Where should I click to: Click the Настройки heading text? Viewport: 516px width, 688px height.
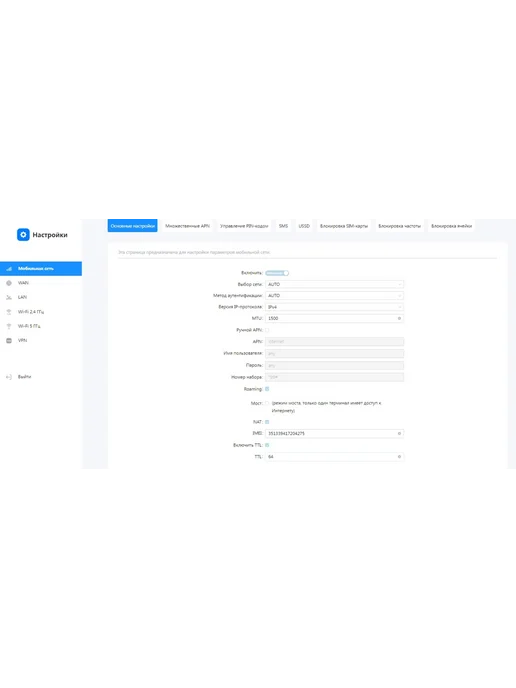[x=50, y=235]
